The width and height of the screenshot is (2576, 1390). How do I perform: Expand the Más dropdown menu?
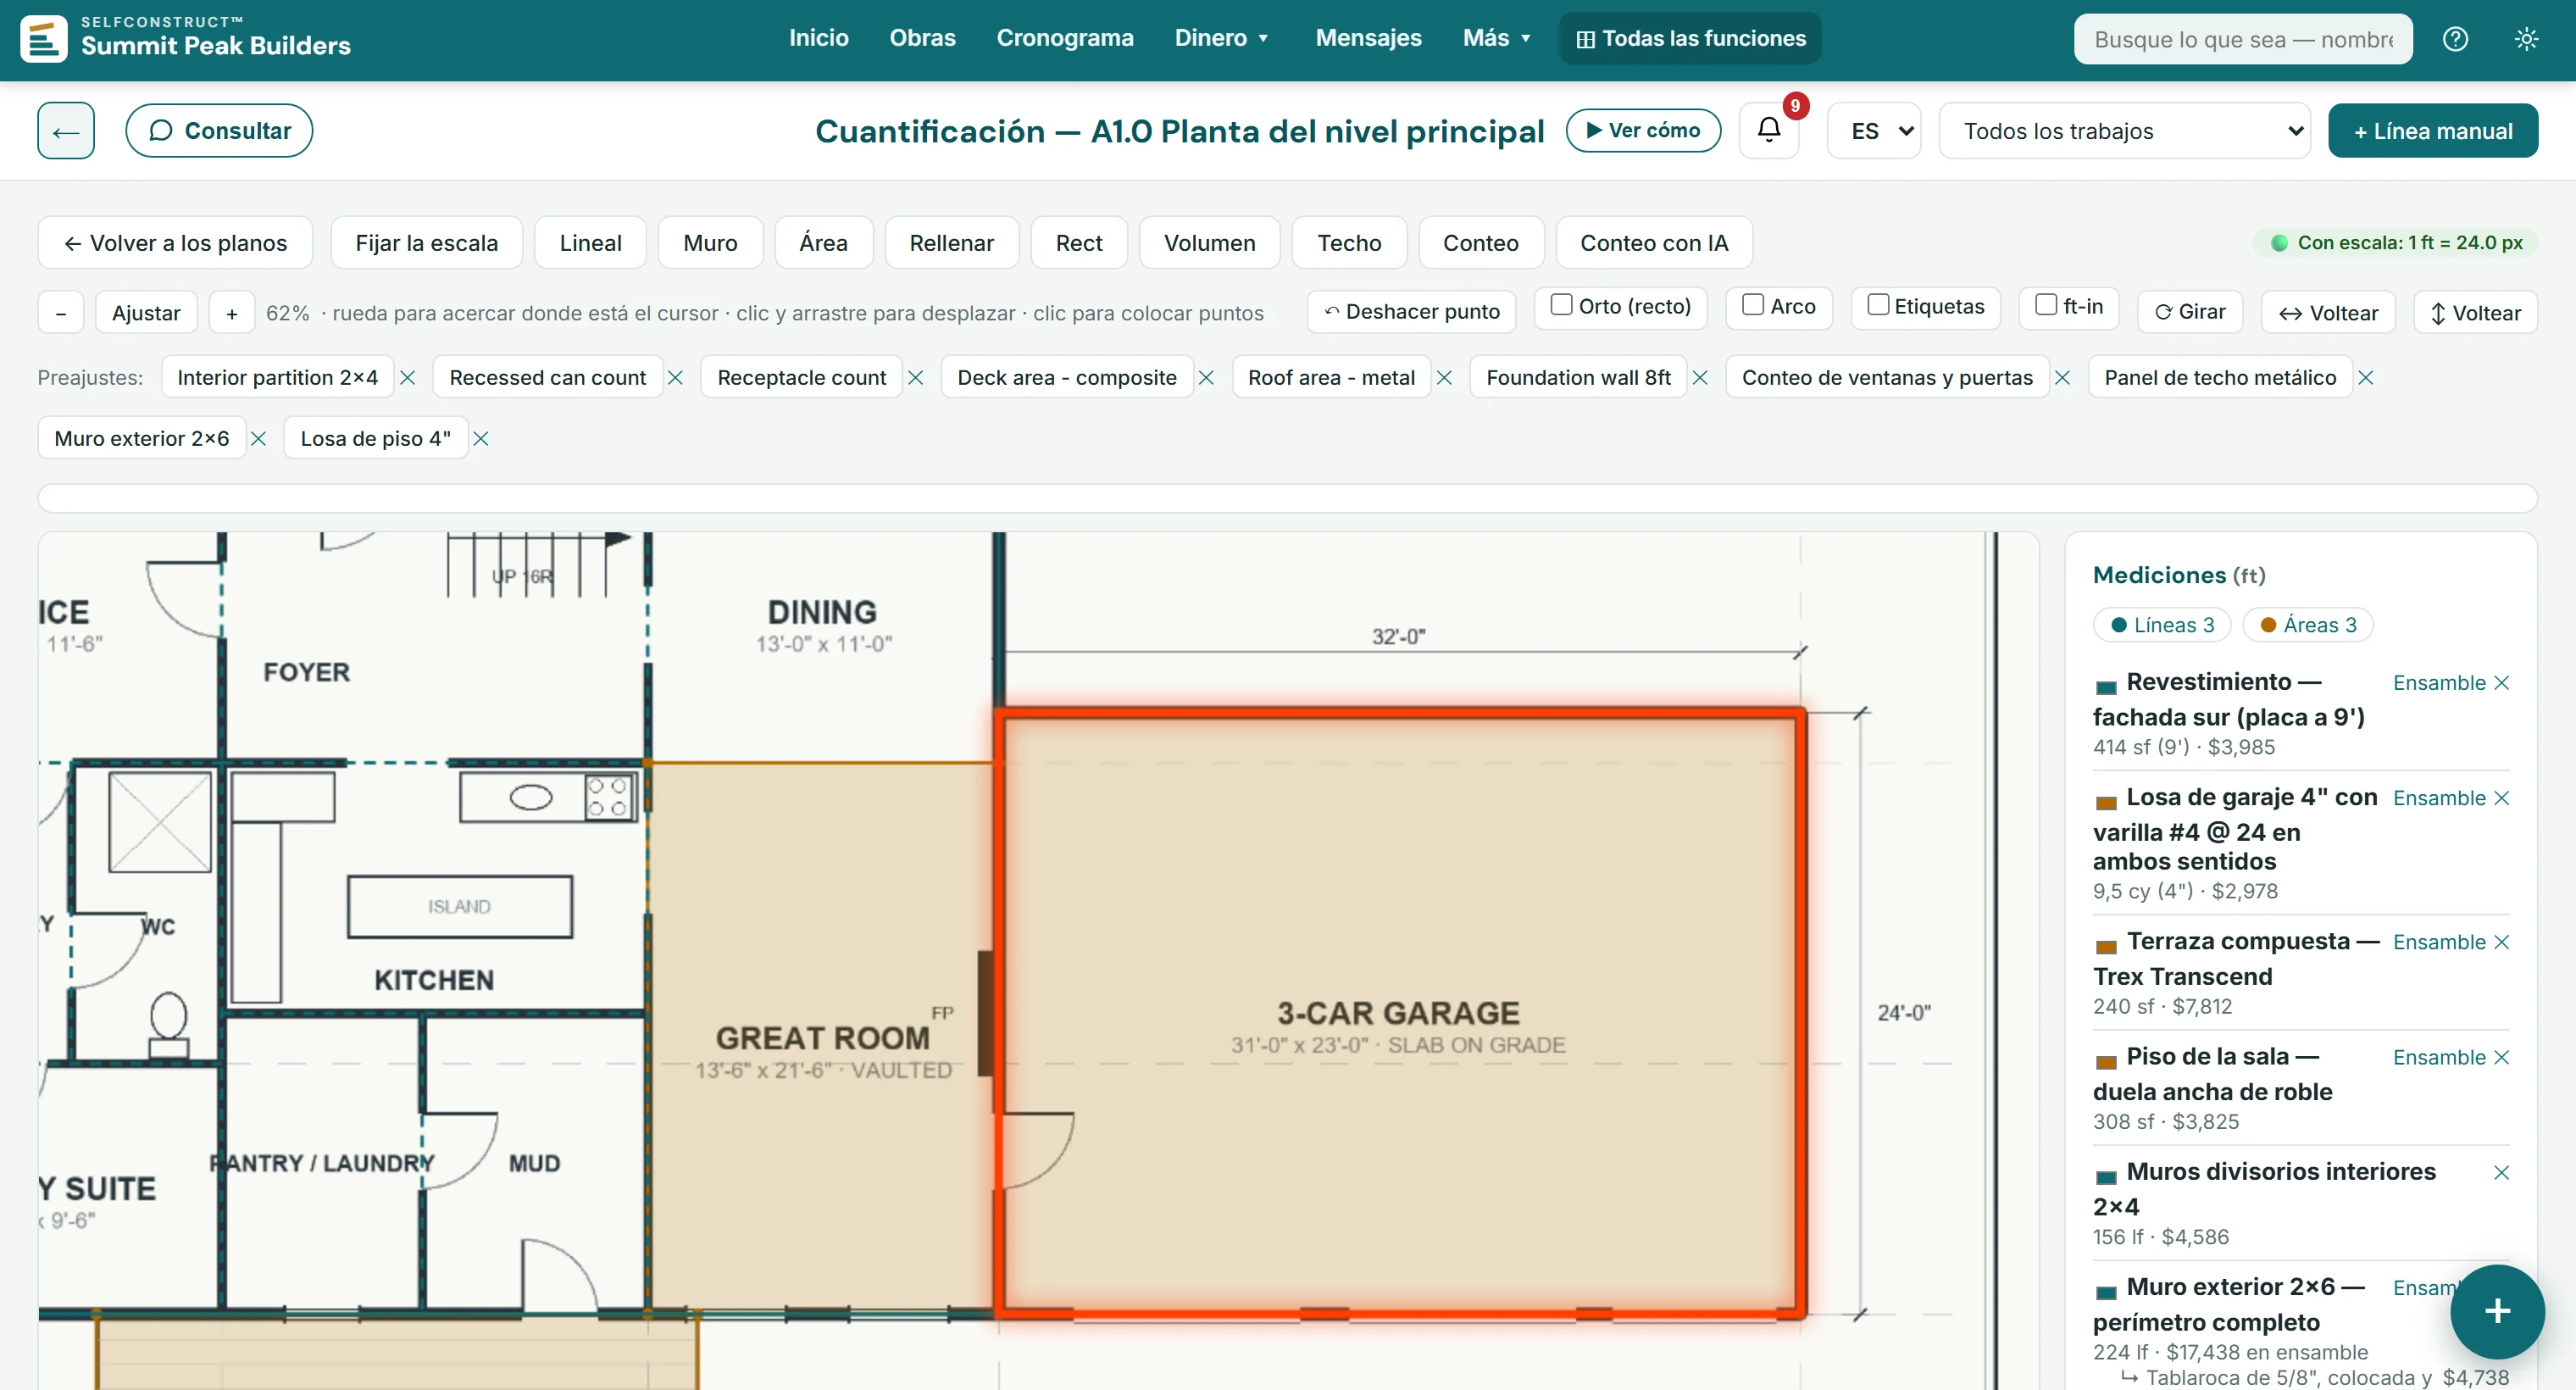[1497, 38]
